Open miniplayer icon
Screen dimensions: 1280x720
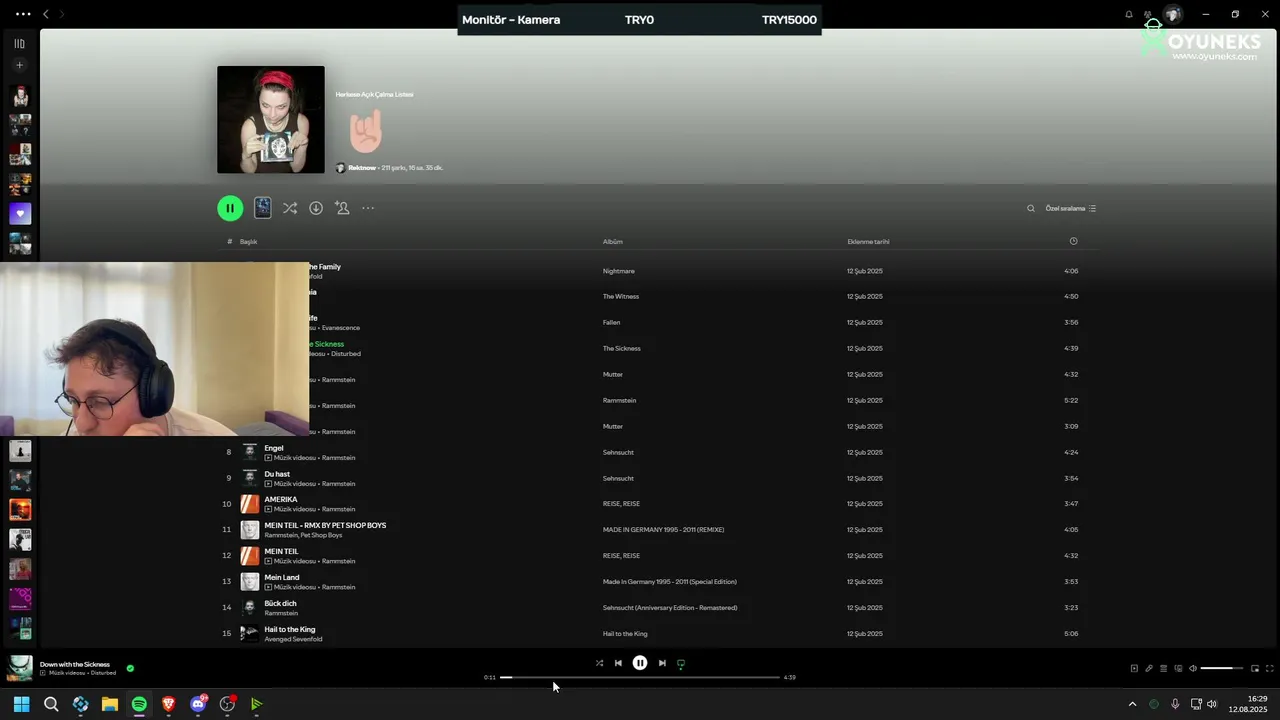click(1255, 668)
